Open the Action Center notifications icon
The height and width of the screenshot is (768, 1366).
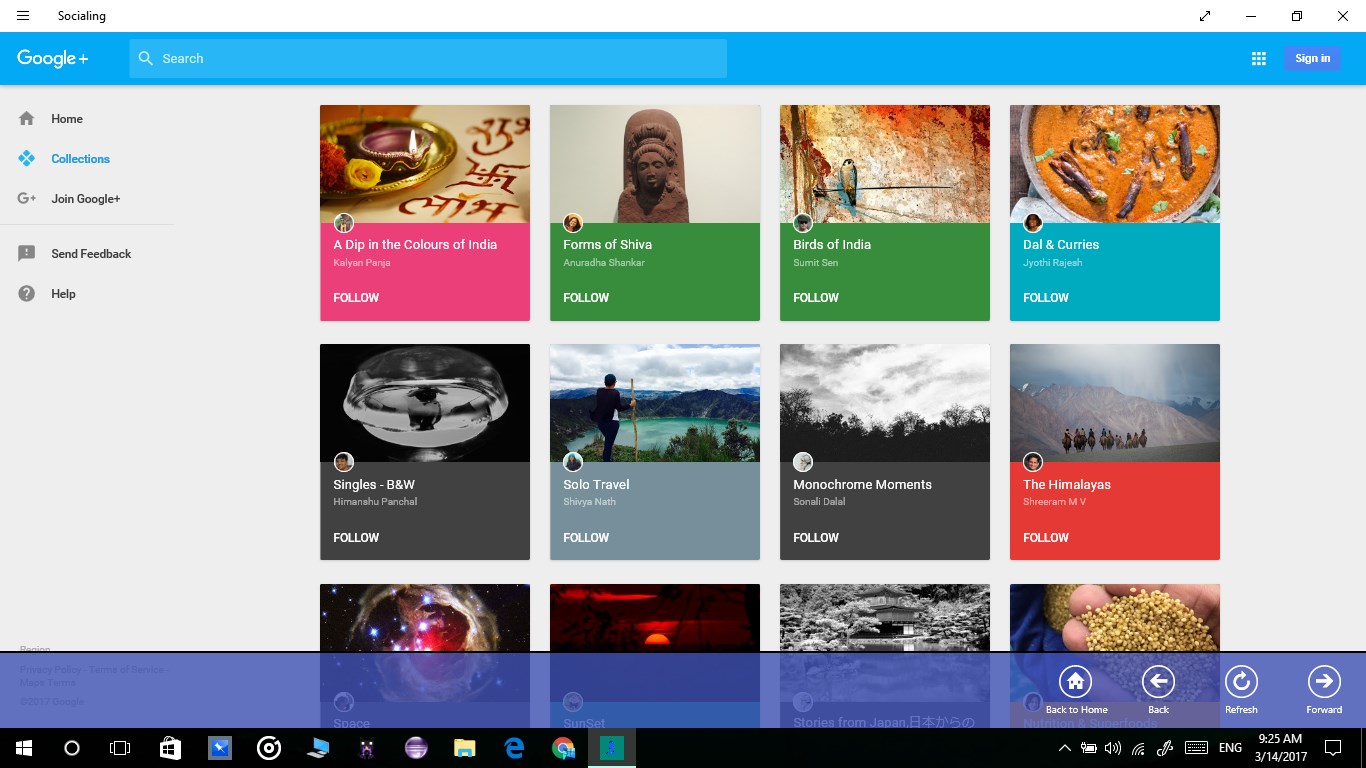[x=1332, y=748]
